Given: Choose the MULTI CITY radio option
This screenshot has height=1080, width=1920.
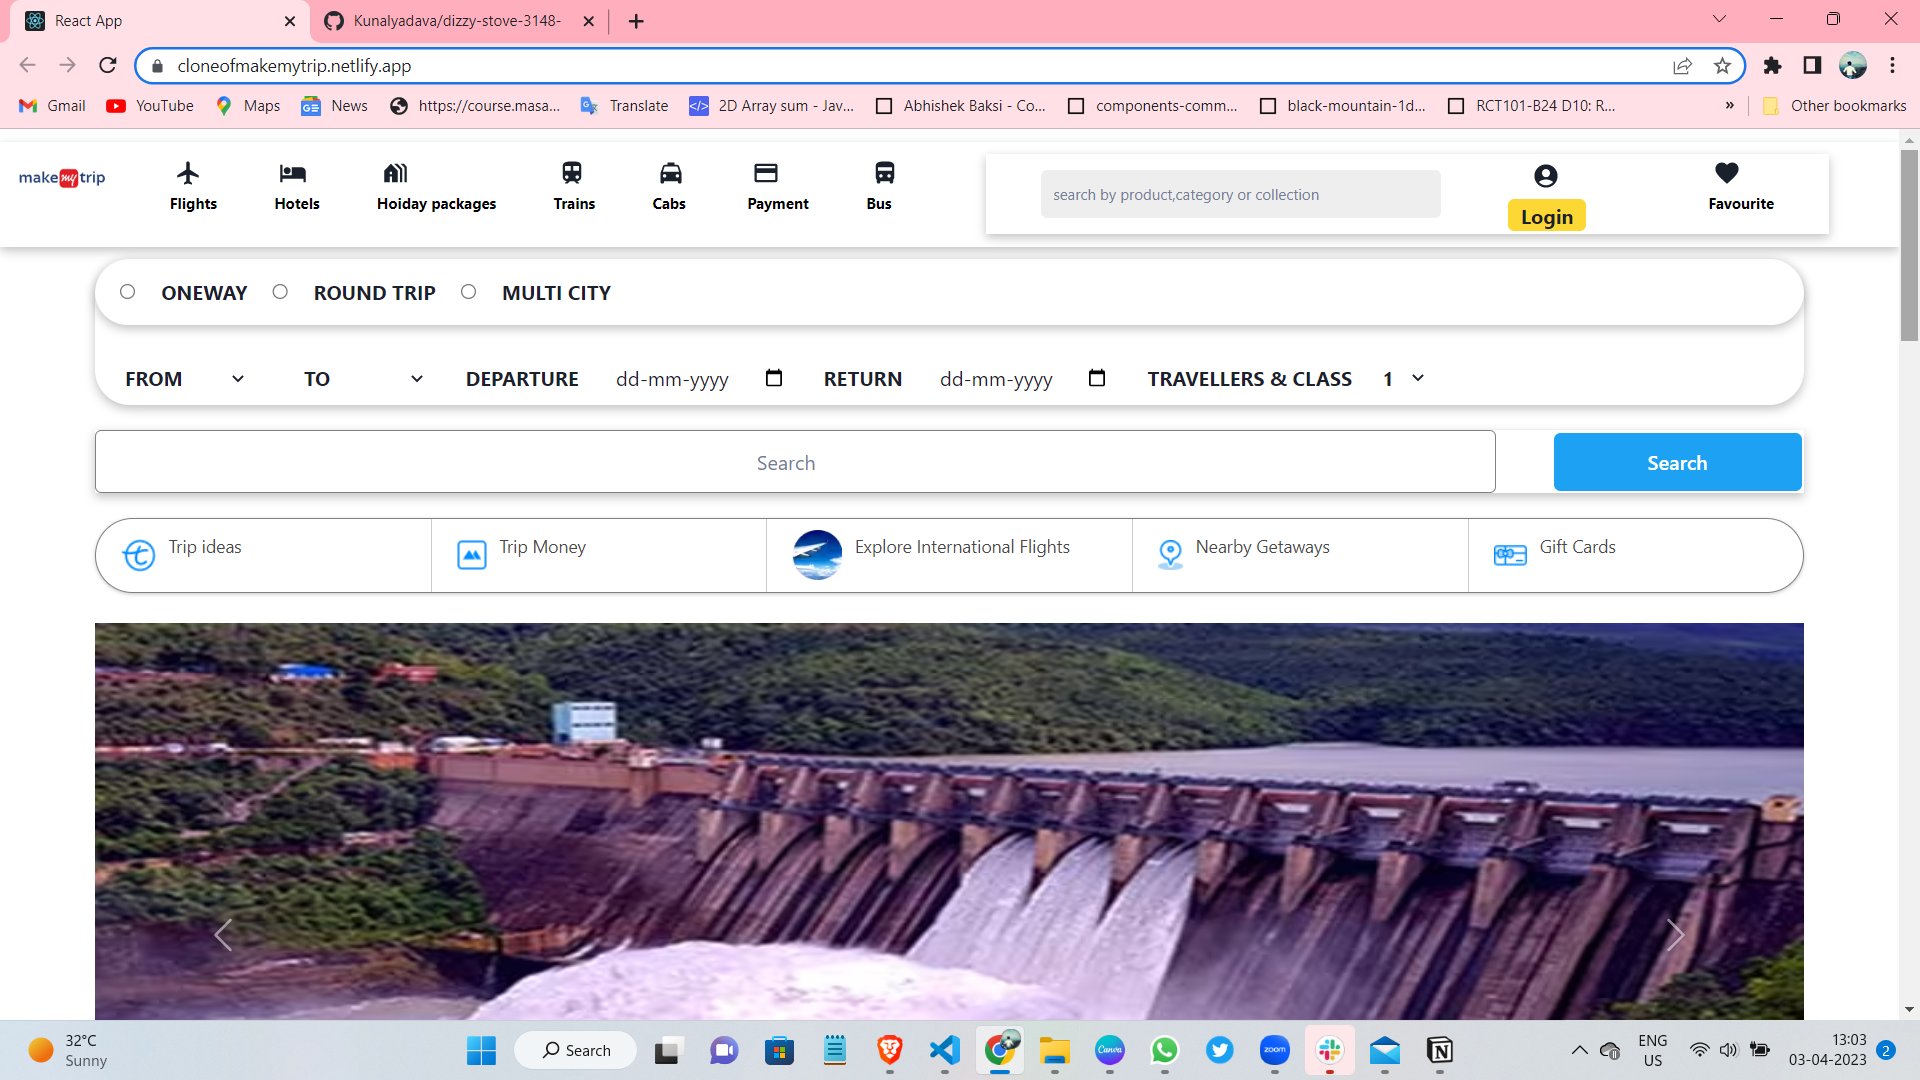Looking at the screenshot, I should tap(468, 292).
